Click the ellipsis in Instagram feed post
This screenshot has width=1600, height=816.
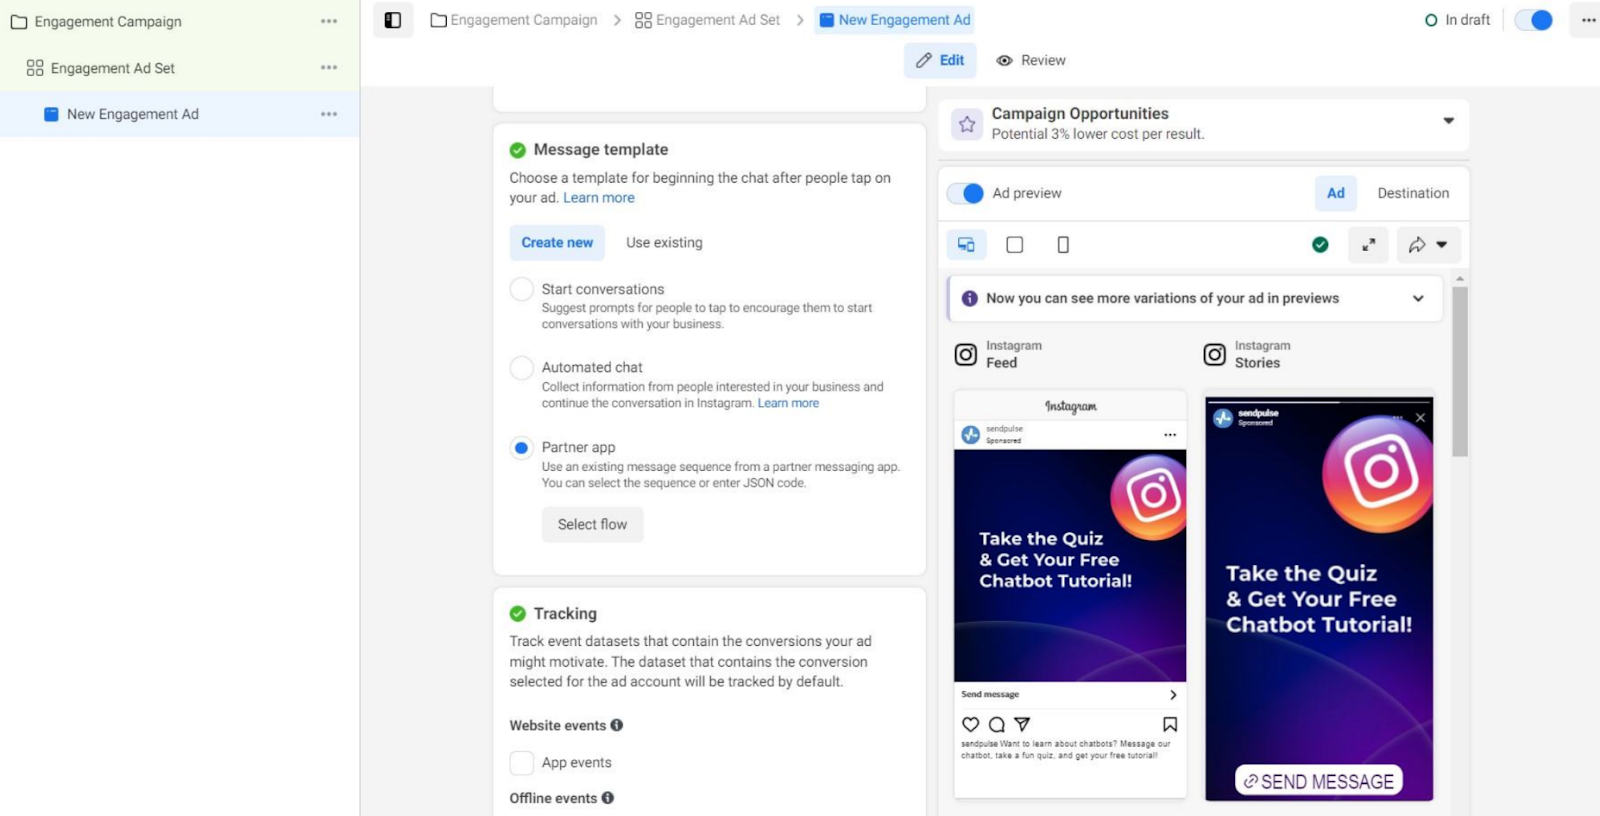point(1170,435)
